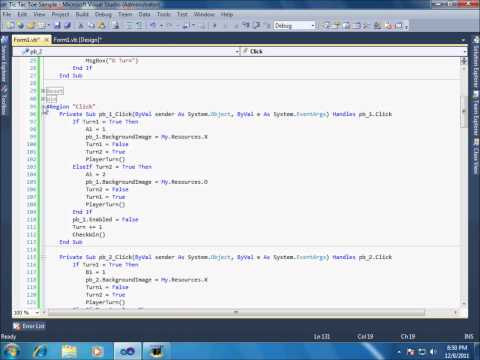Screen dimensions: 480x360
Task: Click the Start Debugging play icon
Action: 215,25
